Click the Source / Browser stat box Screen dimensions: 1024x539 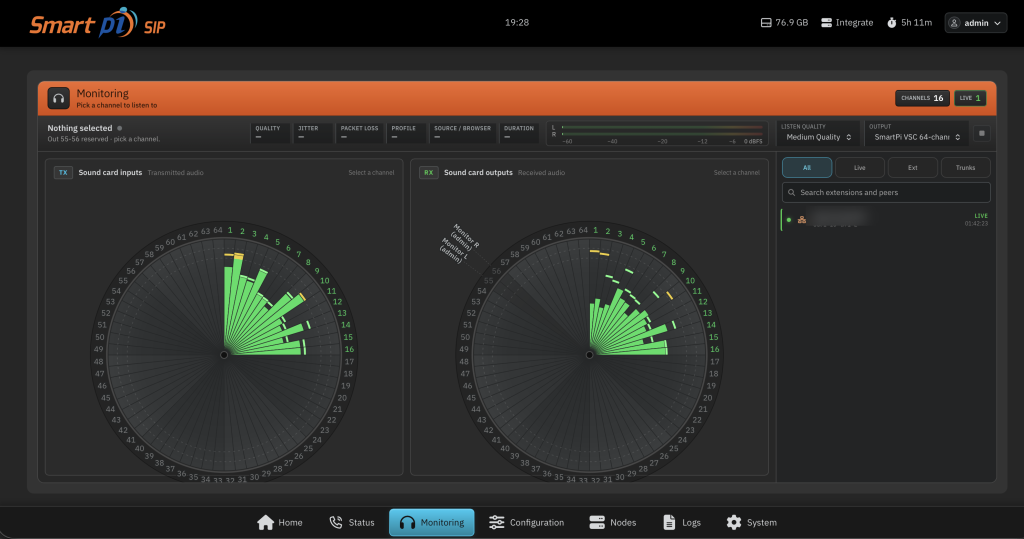coord(462,133)
